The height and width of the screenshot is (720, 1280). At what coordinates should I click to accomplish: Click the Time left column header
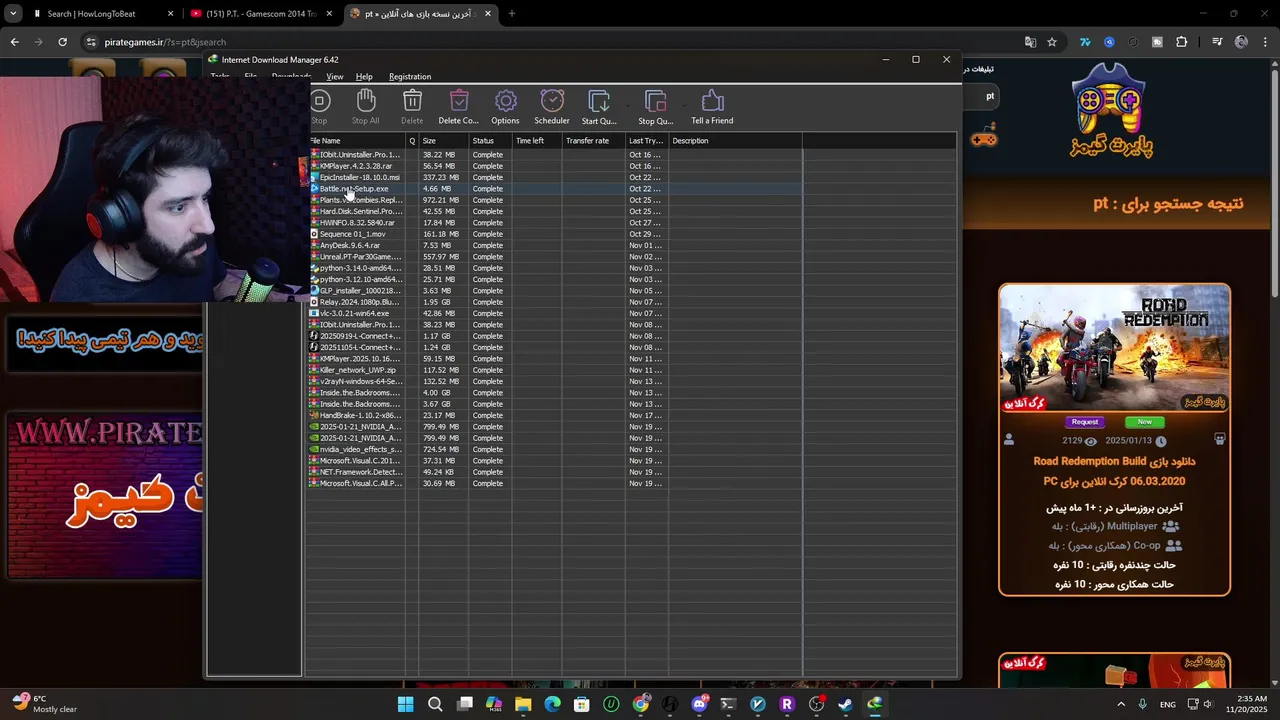click(x=537, y=141)
